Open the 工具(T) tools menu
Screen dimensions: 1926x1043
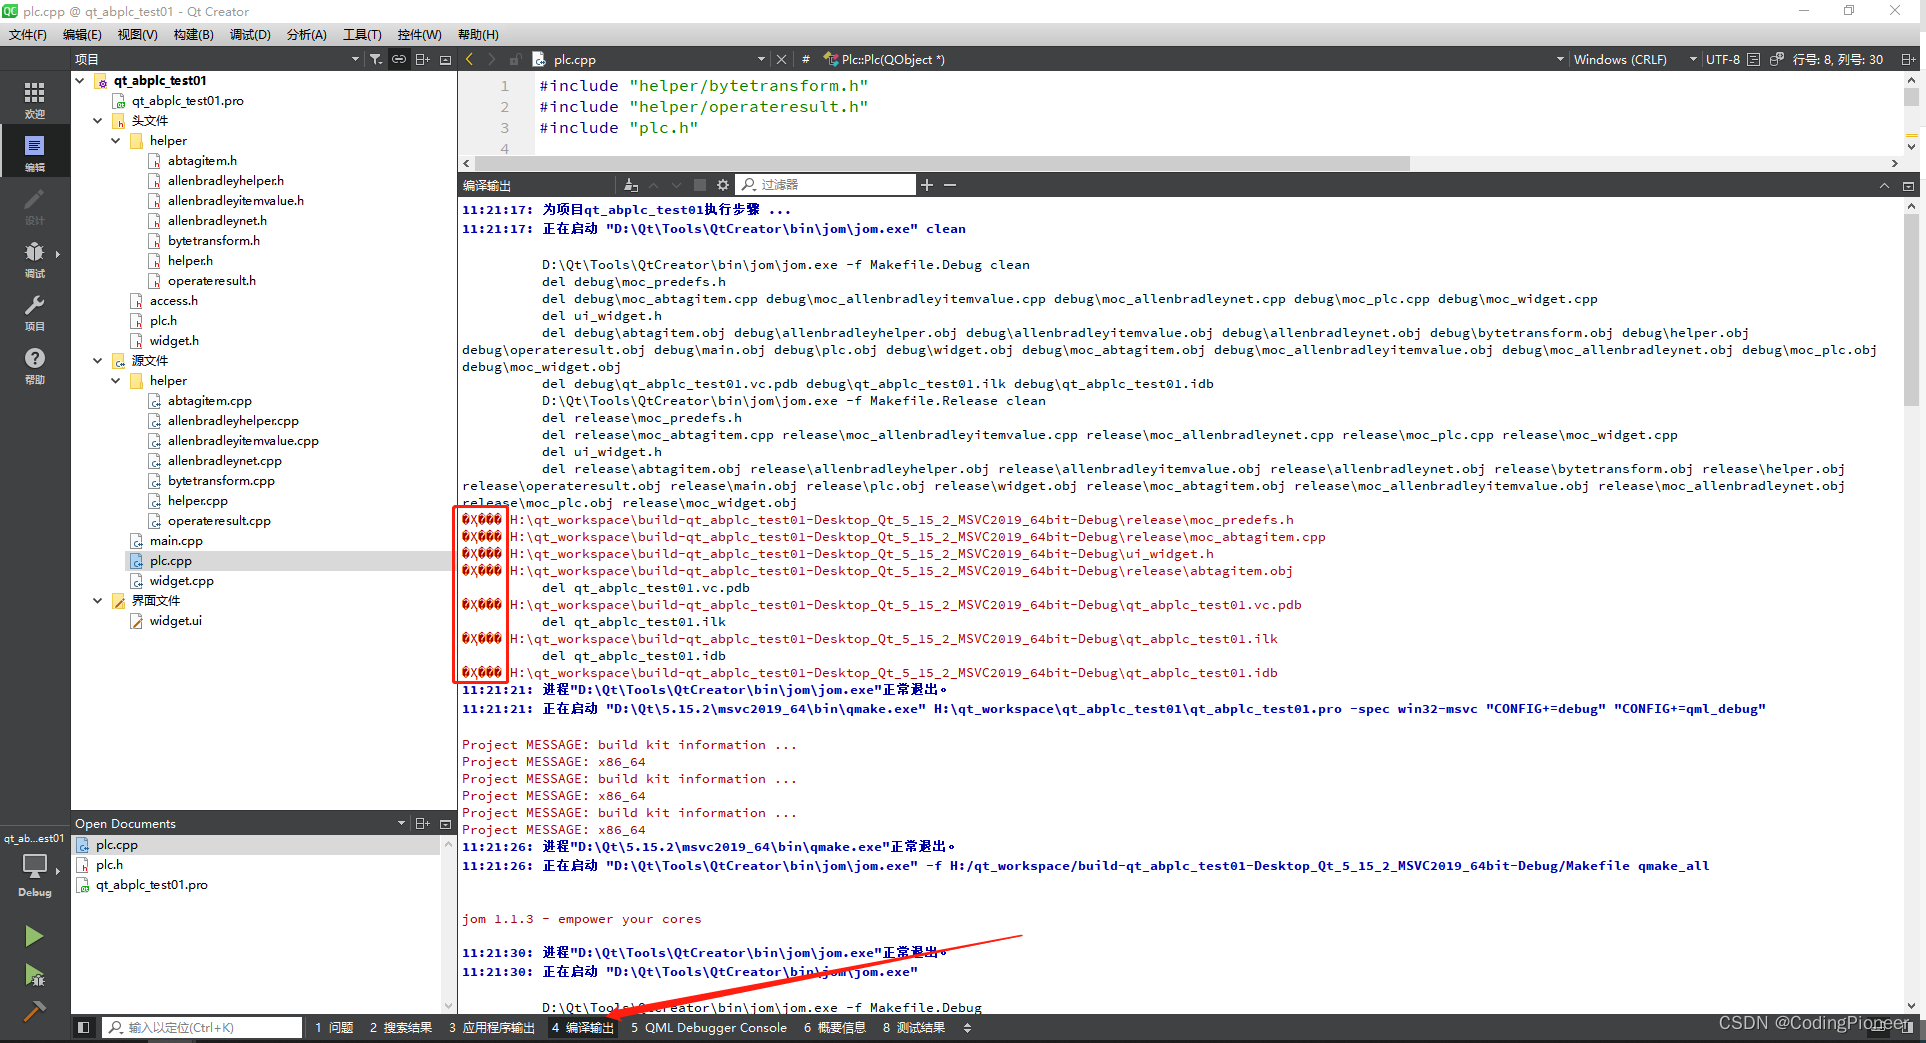pyautogui.click(x=362, y=35)
